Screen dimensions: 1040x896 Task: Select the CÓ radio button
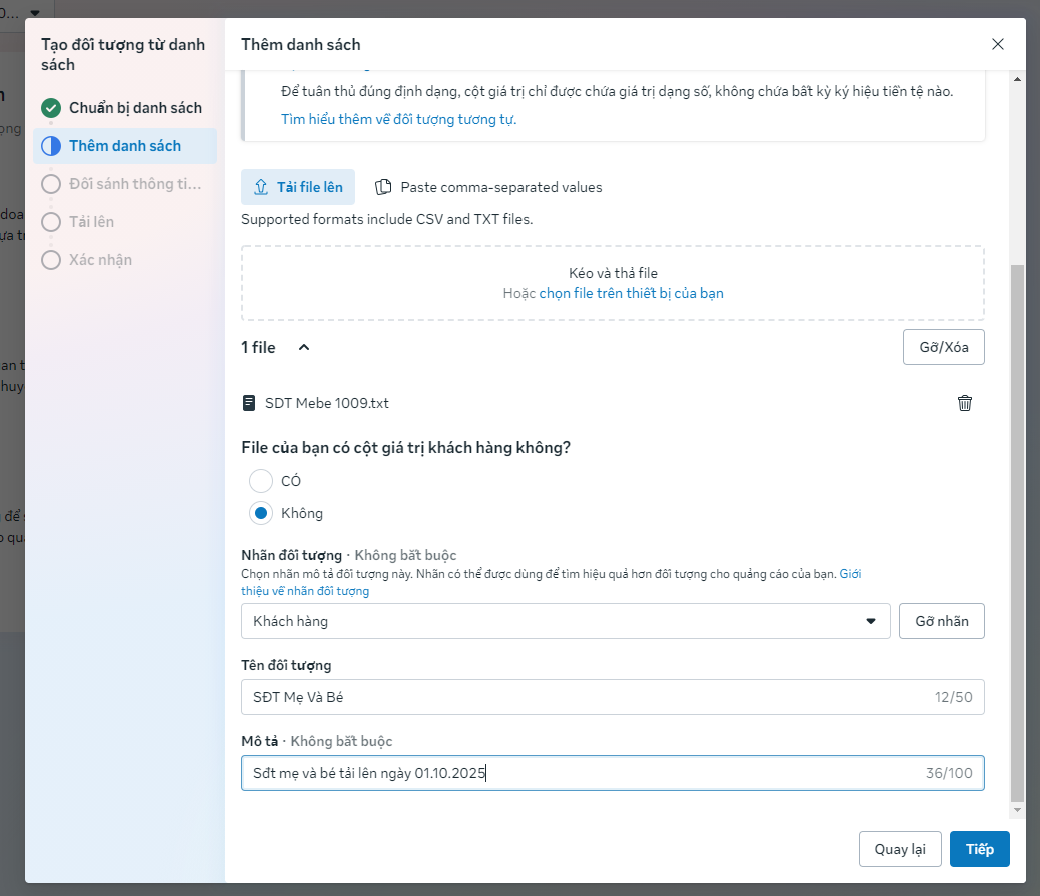click(261, 481)
